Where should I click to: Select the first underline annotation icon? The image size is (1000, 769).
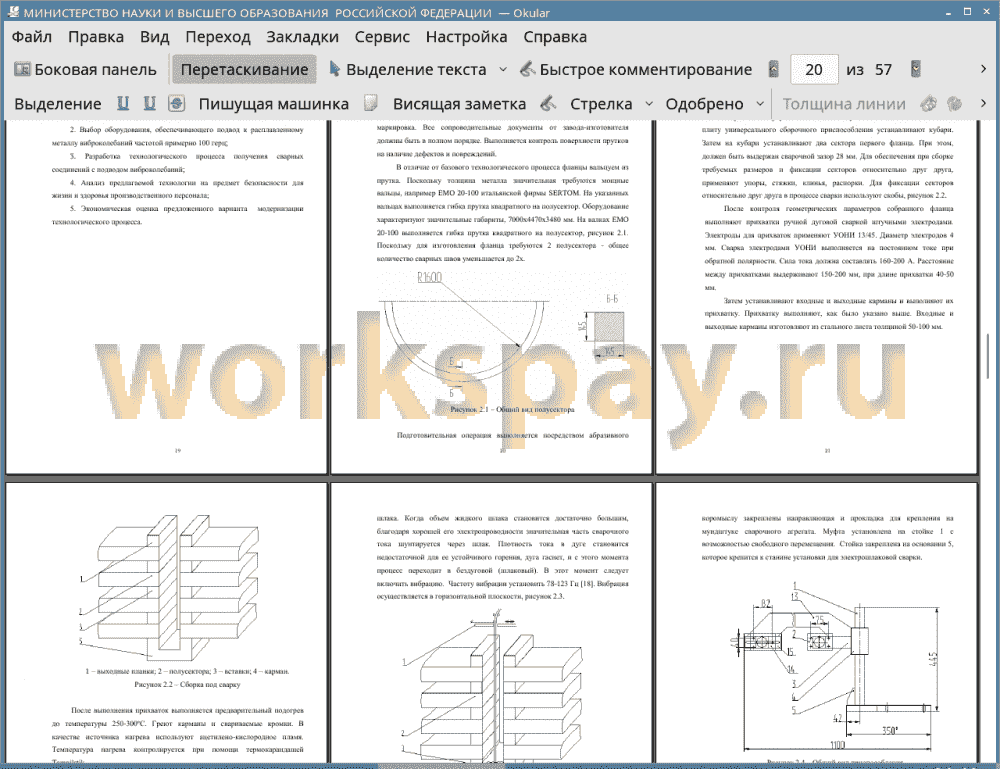tap(123, 103)
